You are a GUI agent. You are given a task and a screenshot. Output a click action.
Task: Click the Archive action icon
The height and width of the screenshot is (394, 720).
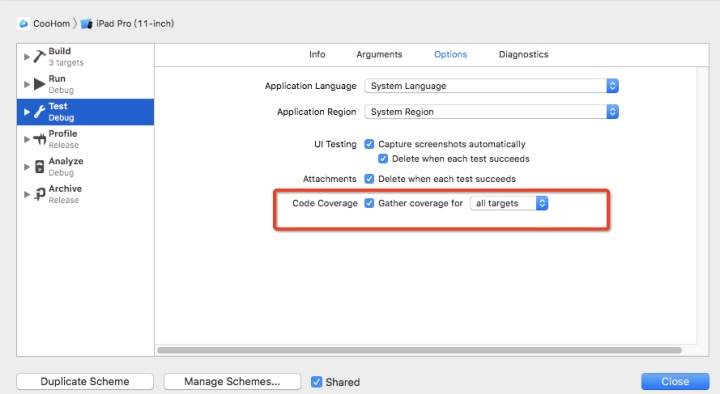pos(39,194)
